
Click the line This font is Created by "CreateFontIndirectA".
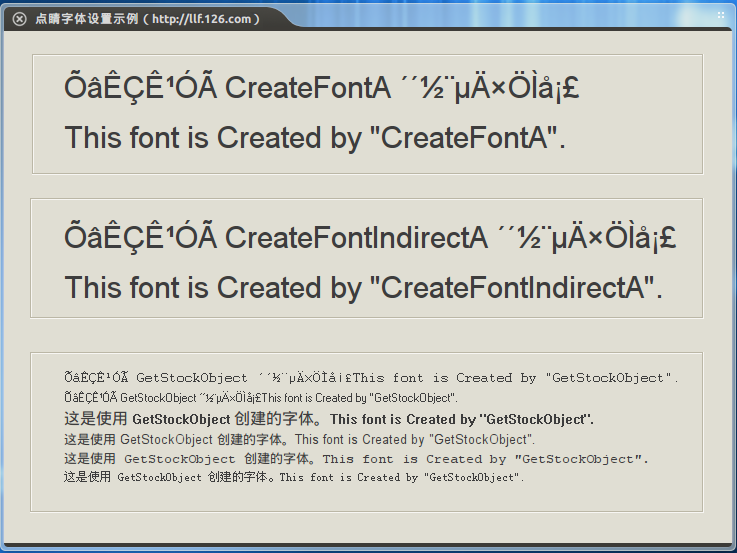363,288
